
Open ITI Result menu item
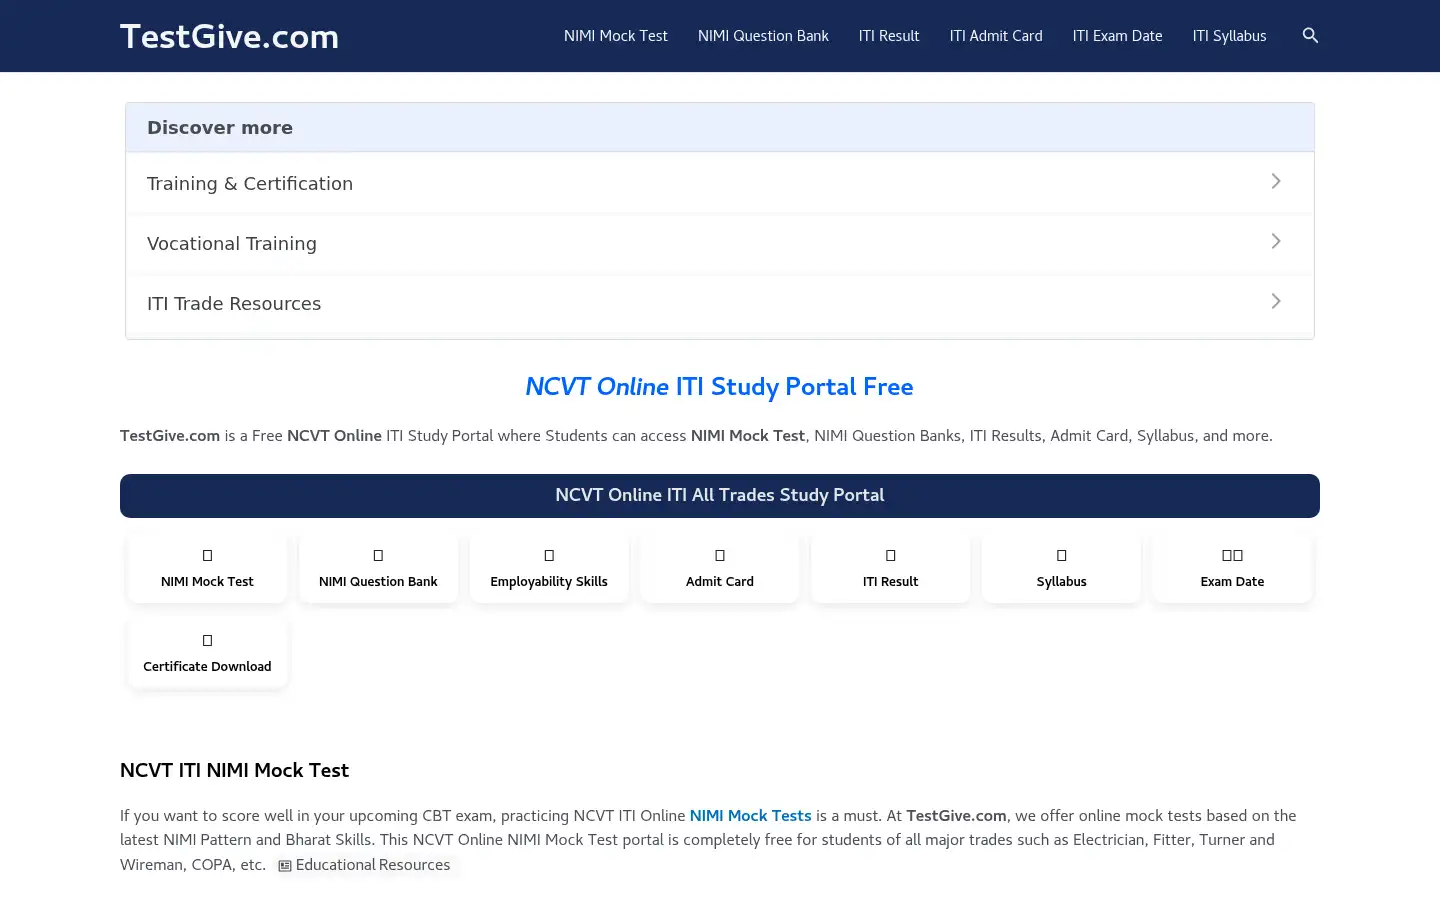(x=889, y=36)
